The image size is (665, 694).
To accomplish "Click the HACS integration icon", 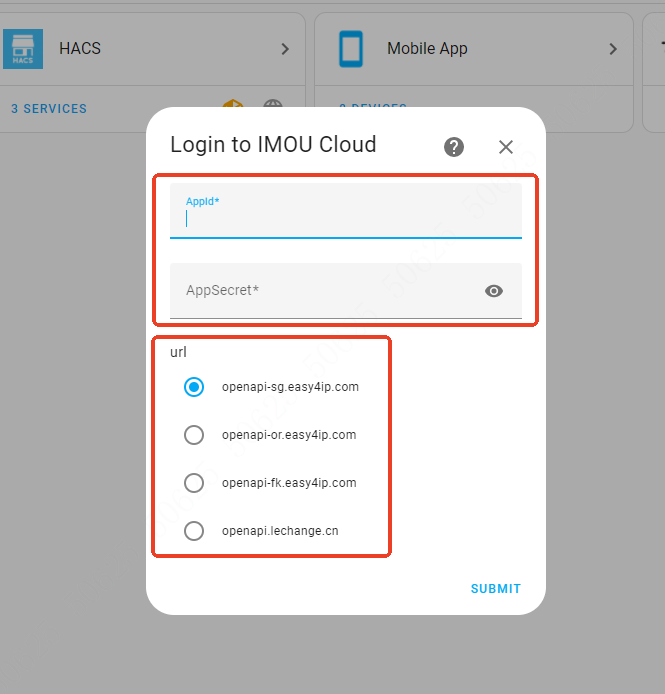I will 23,49.
